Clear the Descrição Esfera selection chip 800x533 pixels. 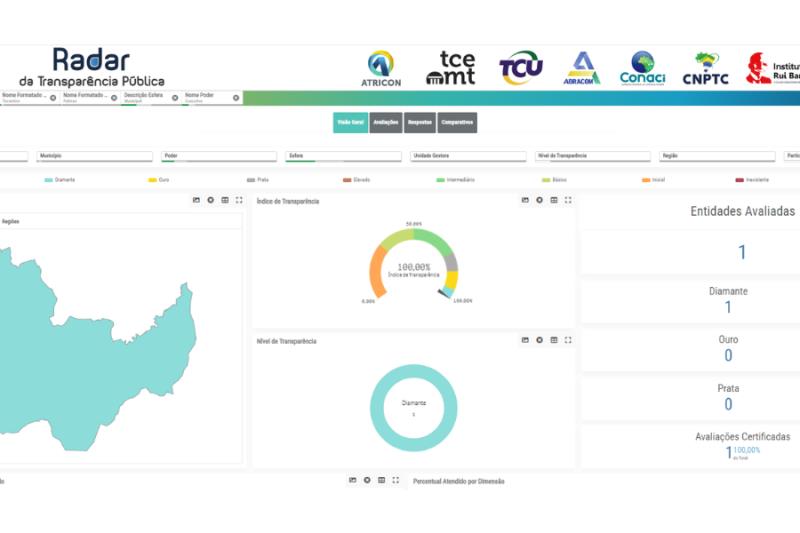[x=175, y=98]
